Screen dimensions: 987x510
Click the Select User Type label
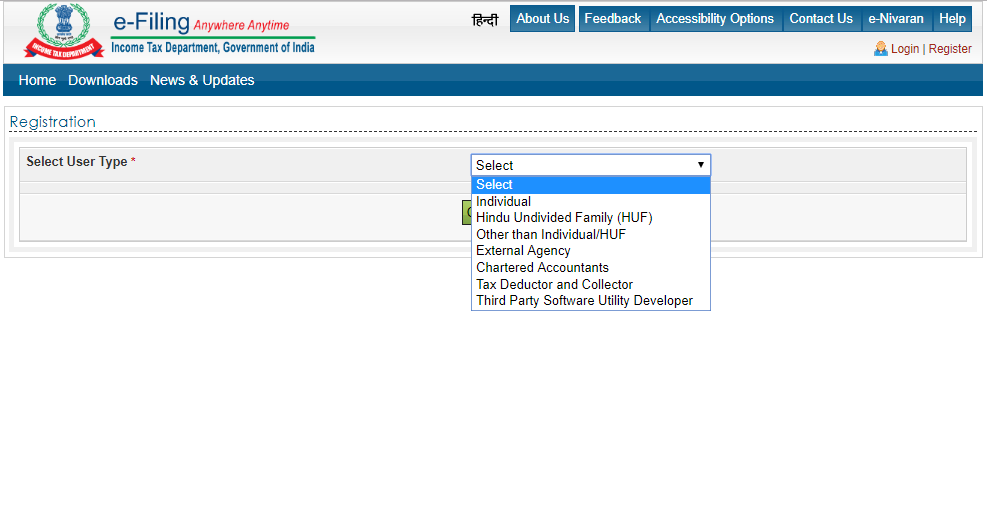click(x=77, y=162)
